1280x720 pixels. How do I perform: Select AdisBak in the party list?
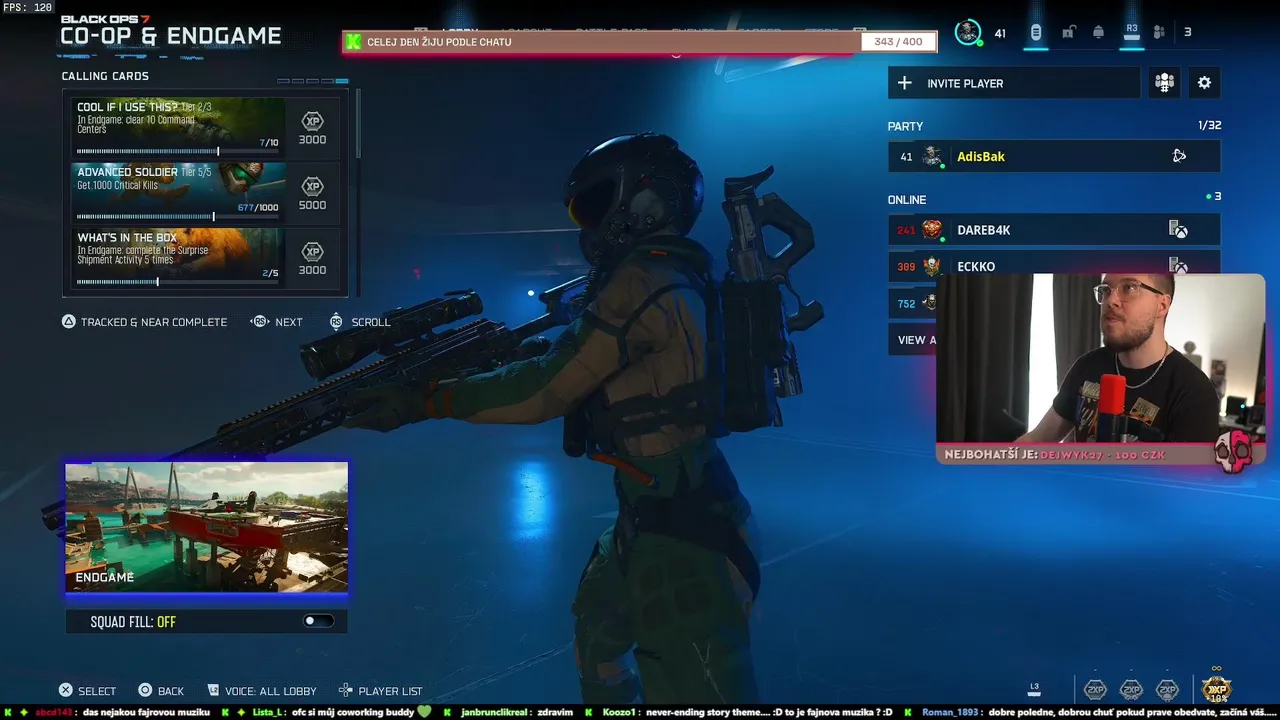click(1054, 156)
